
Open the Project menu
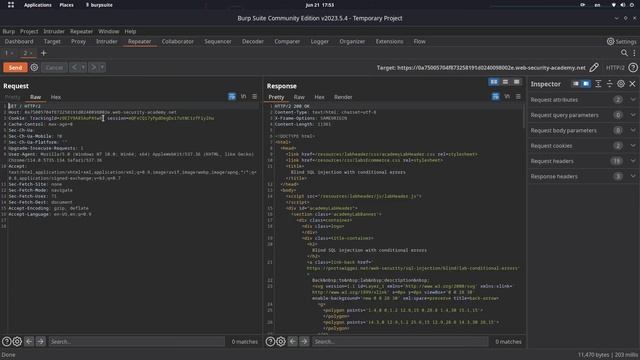[29, 31]
